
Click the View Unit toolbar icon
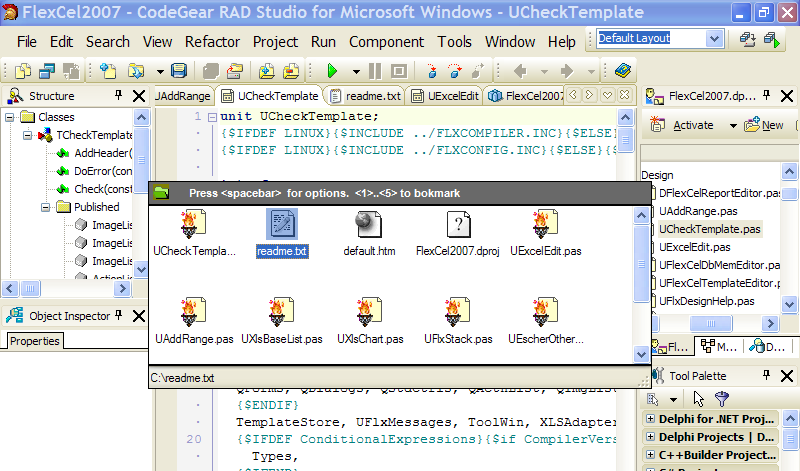pos(23,71)
